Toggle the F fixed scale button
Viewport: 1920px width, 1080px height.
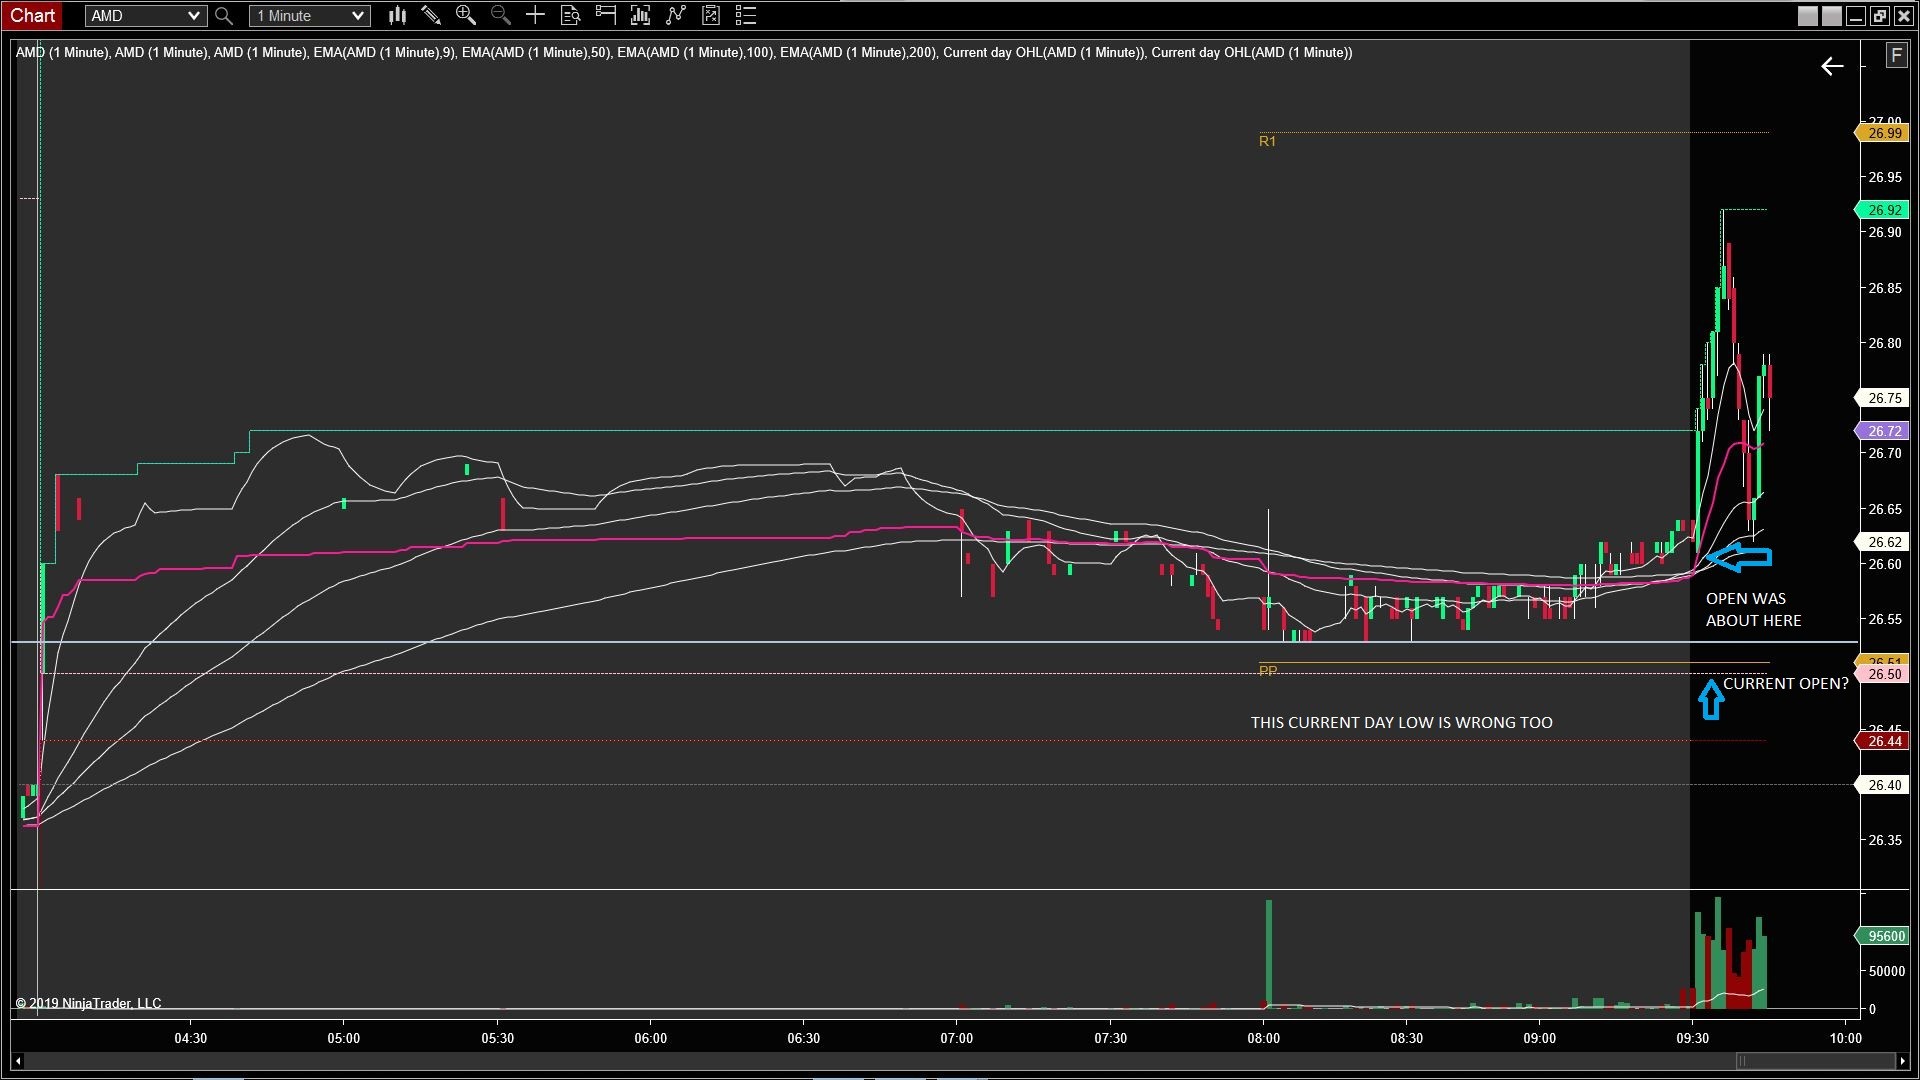(1896, 56)
